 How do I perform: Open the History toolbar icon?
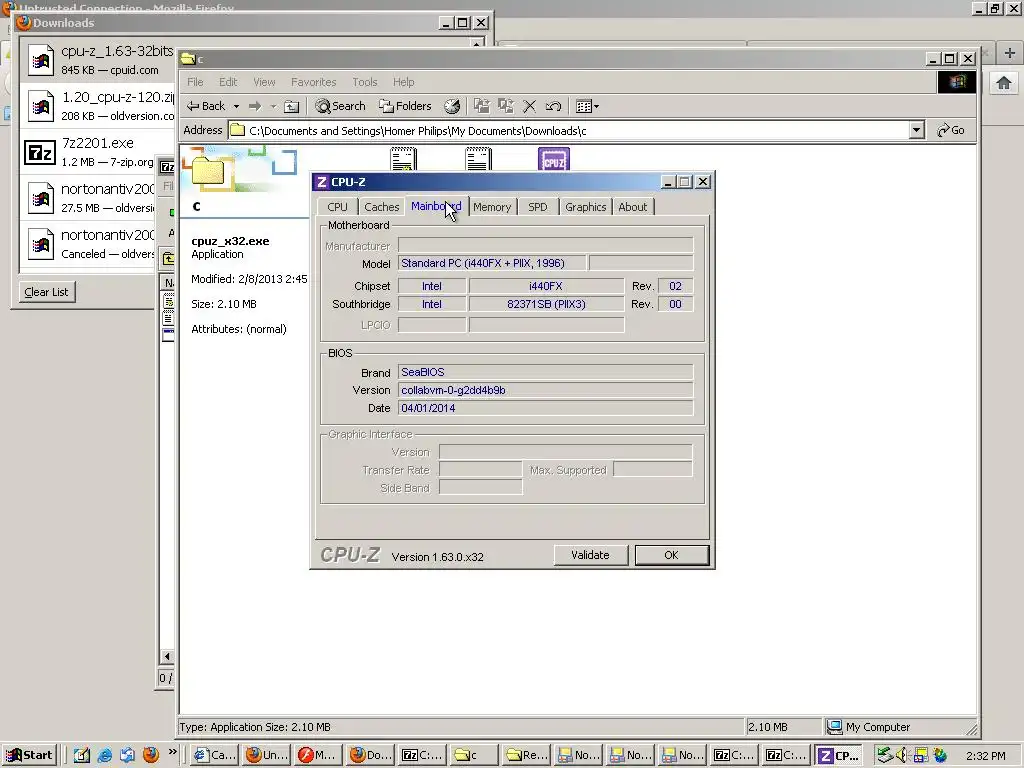[452, 106]
